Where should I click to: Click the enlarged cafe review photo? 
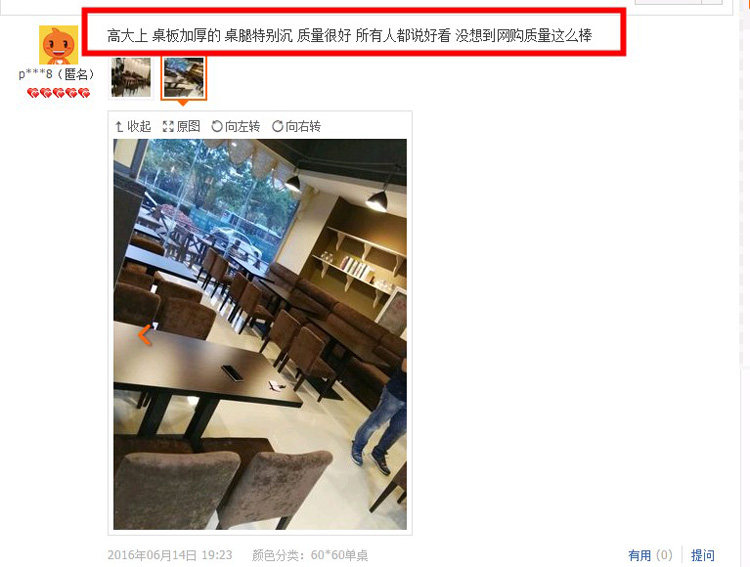(x=260, y=334)
